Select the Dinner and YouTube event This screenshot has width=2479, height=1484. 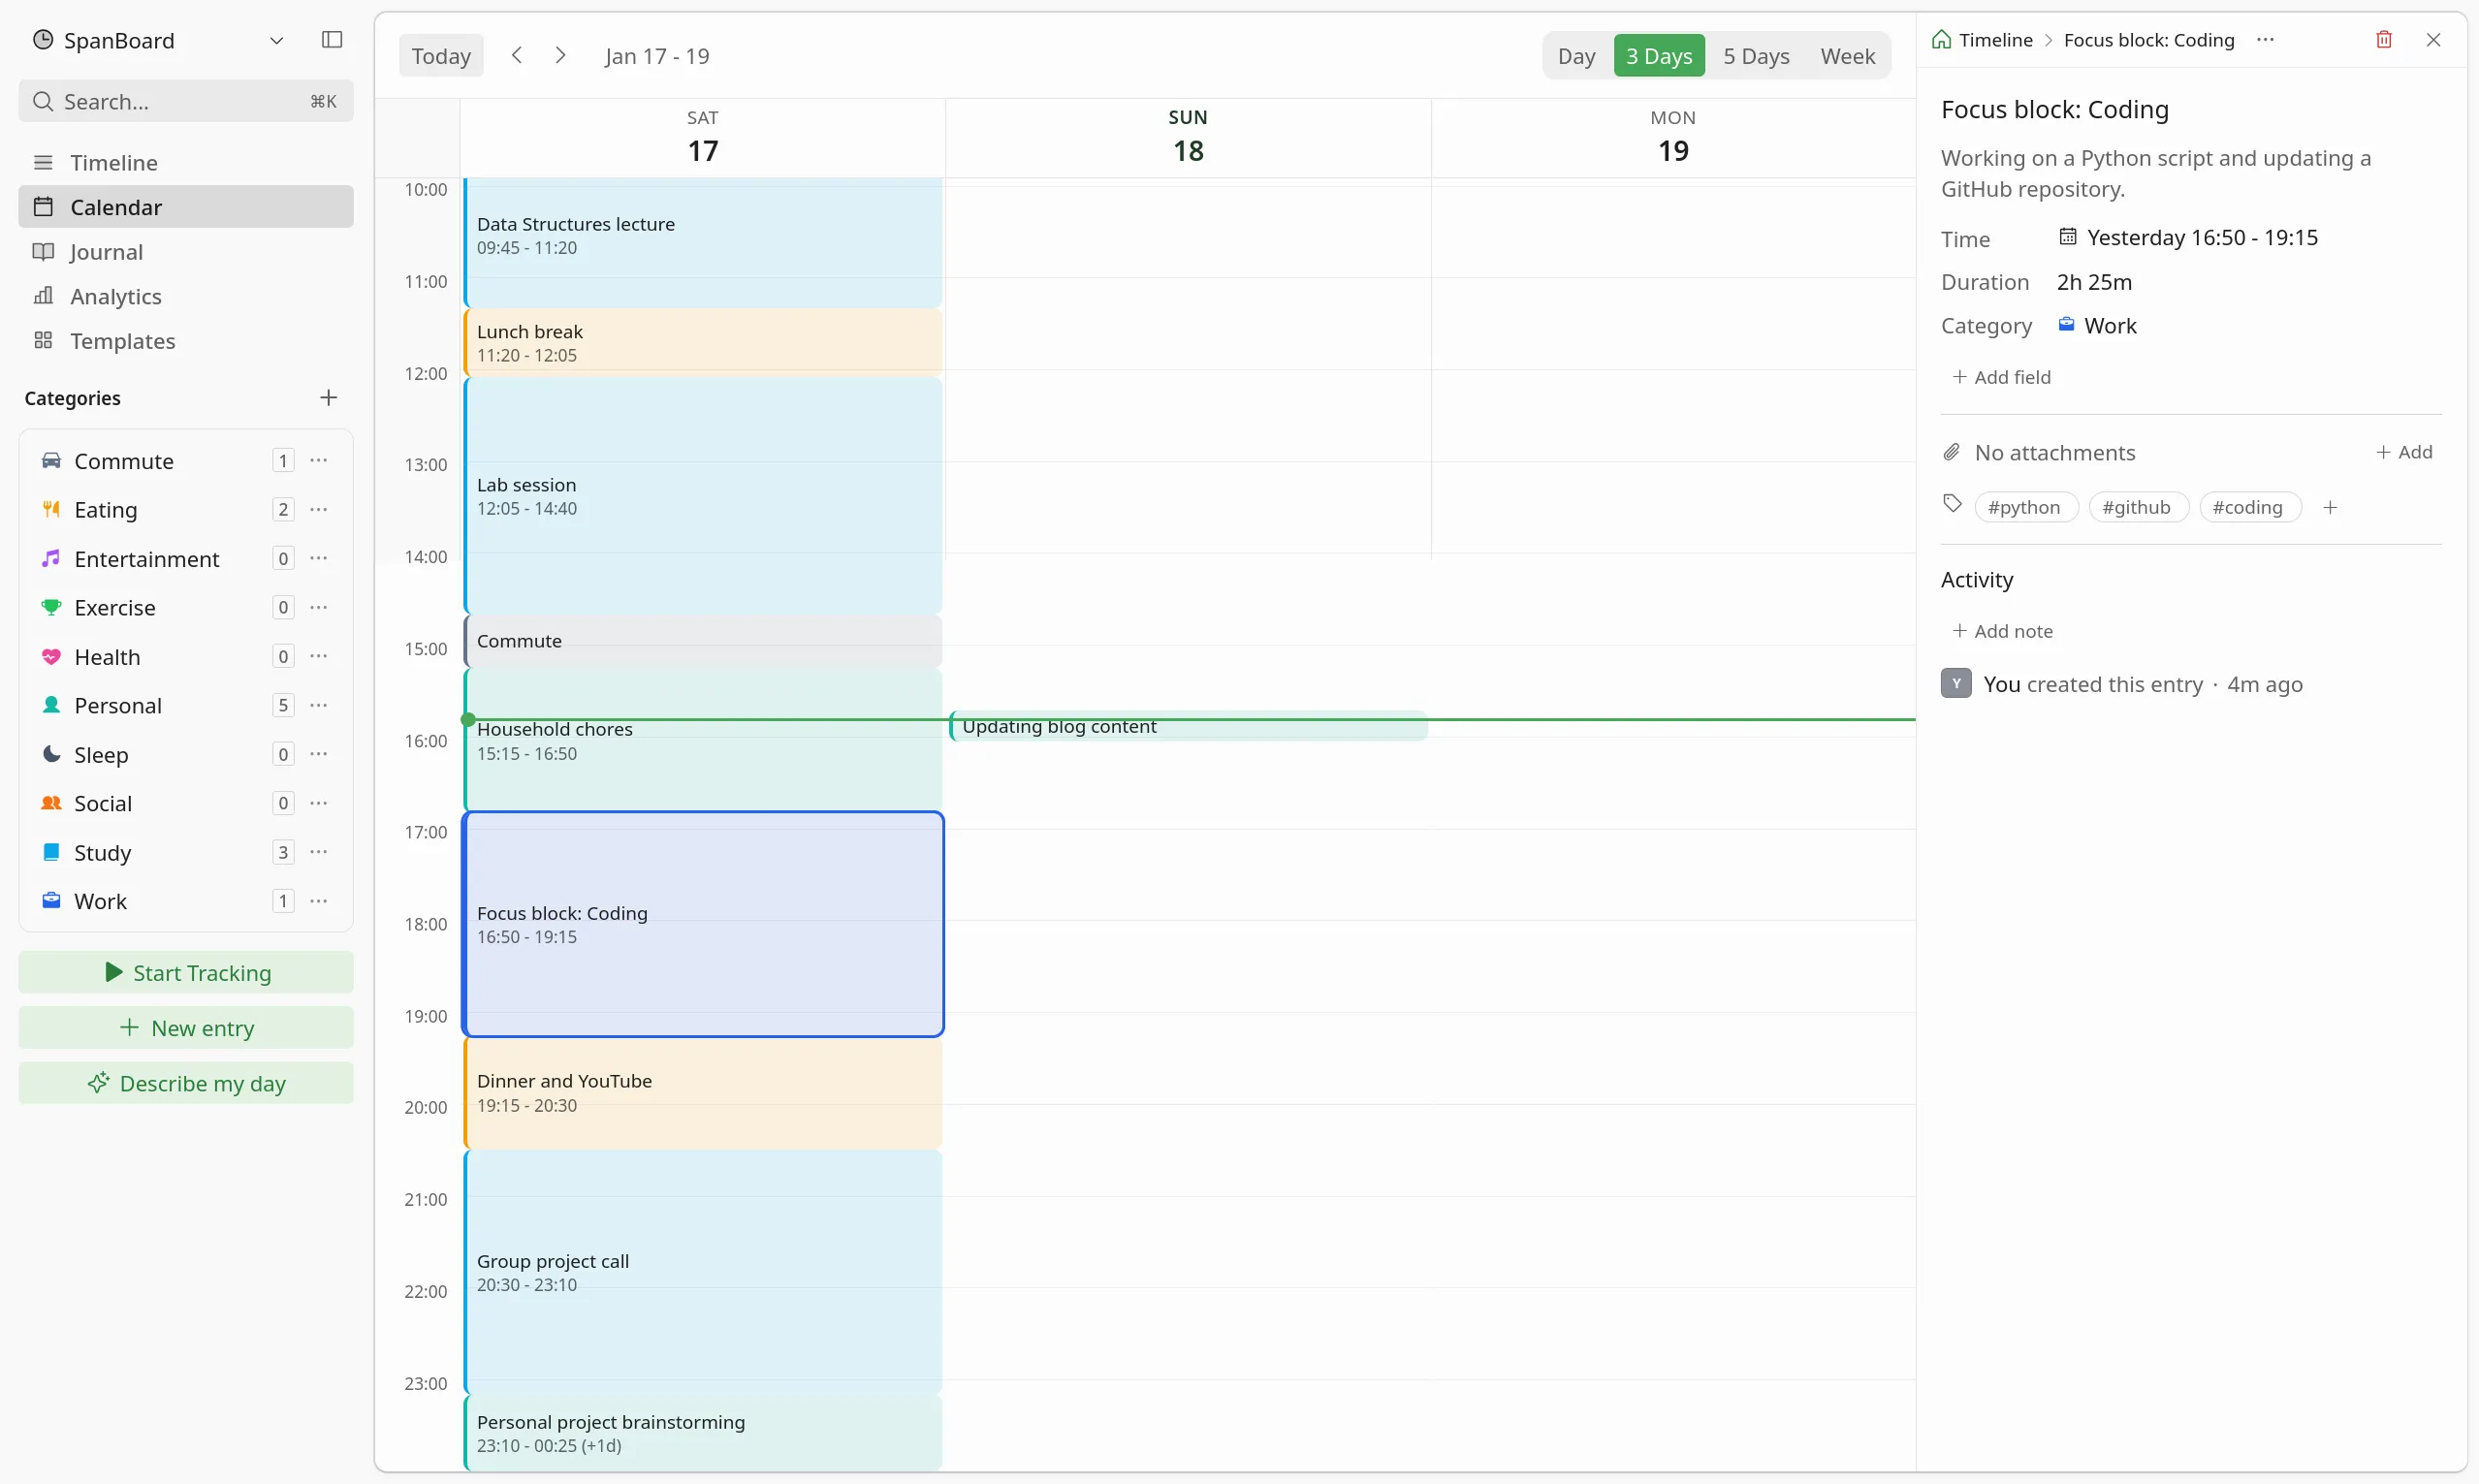click(x=700, y=1092)
